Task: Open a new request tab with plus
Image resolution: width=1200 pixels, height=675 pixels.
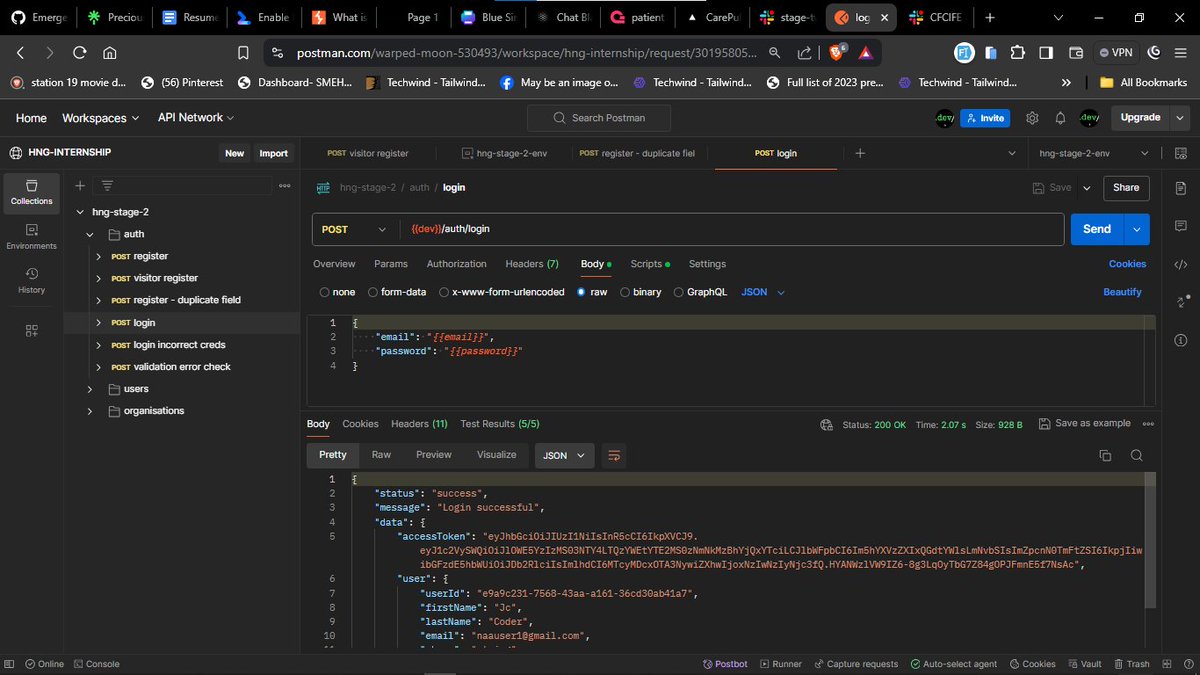Action: 860,153
